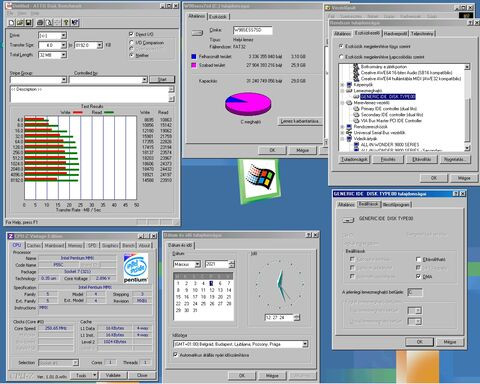
Task: Select GENERIC IDE DISK TYPE00 in device tree
Action: pyautogui.click(x=388, y=97)
